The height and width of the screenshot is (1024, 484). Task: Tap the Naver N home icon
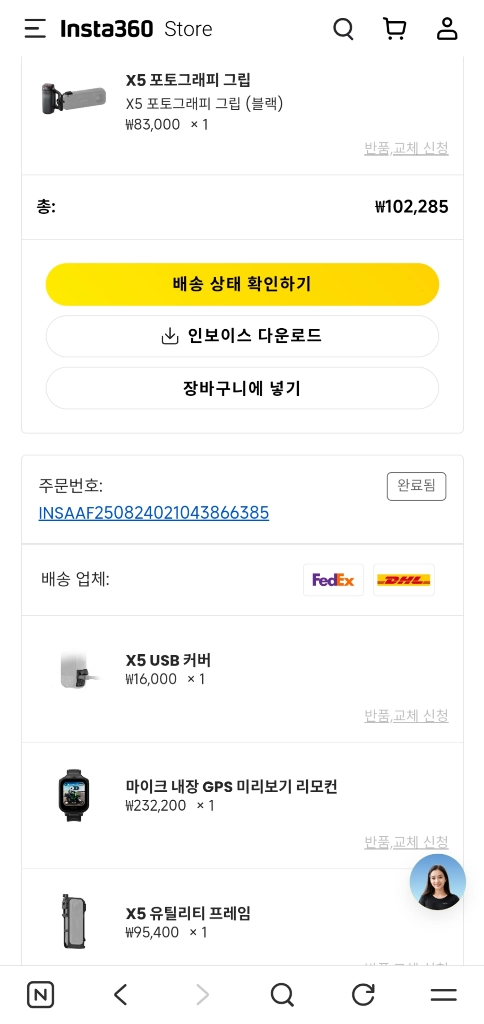[40, 995]
